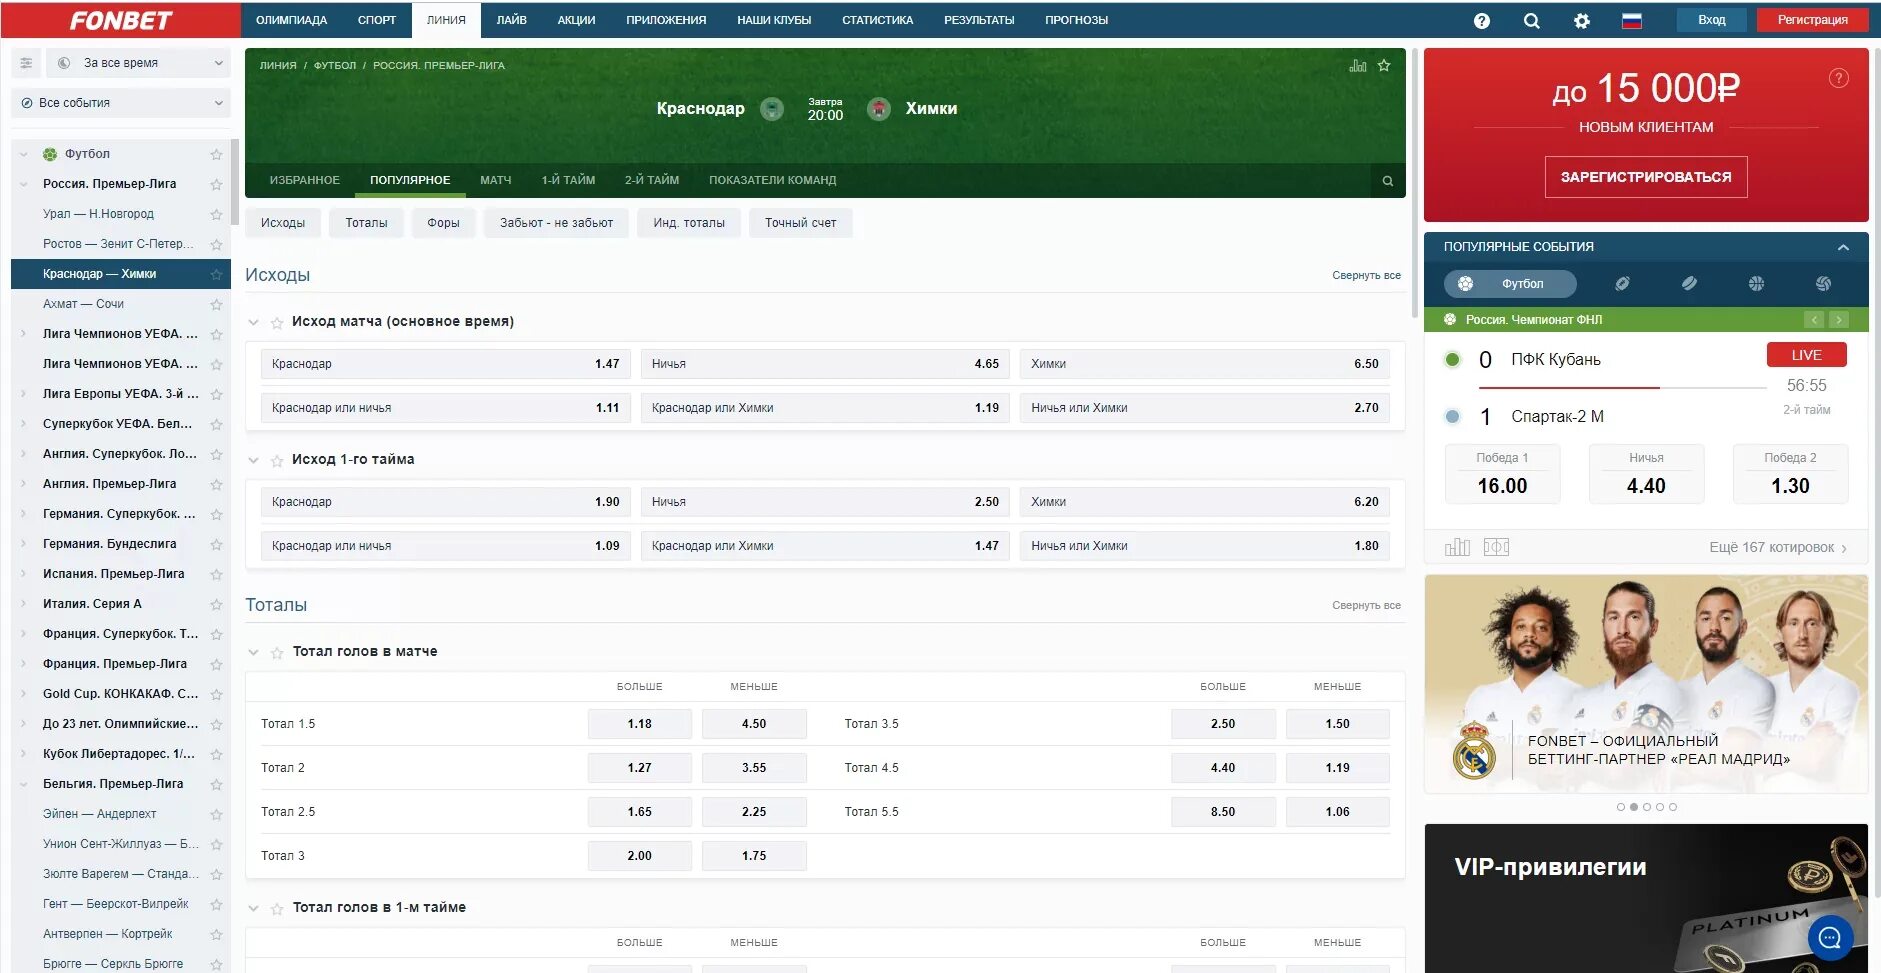1881x973 pixels.
Task: Open the Олимпиада top menu item
Action: click(291, 20)
